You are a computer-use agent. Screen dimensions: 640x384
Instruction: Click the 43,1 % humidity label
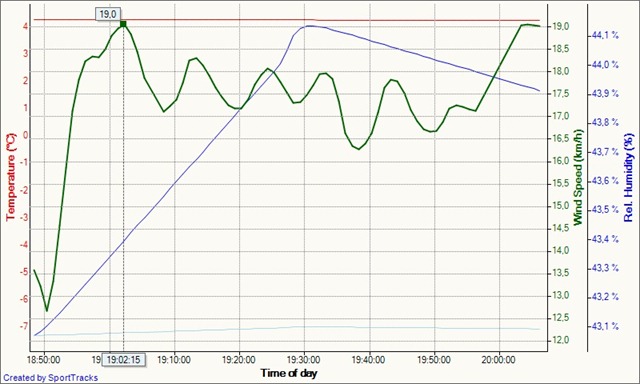(x=605, y=326)
